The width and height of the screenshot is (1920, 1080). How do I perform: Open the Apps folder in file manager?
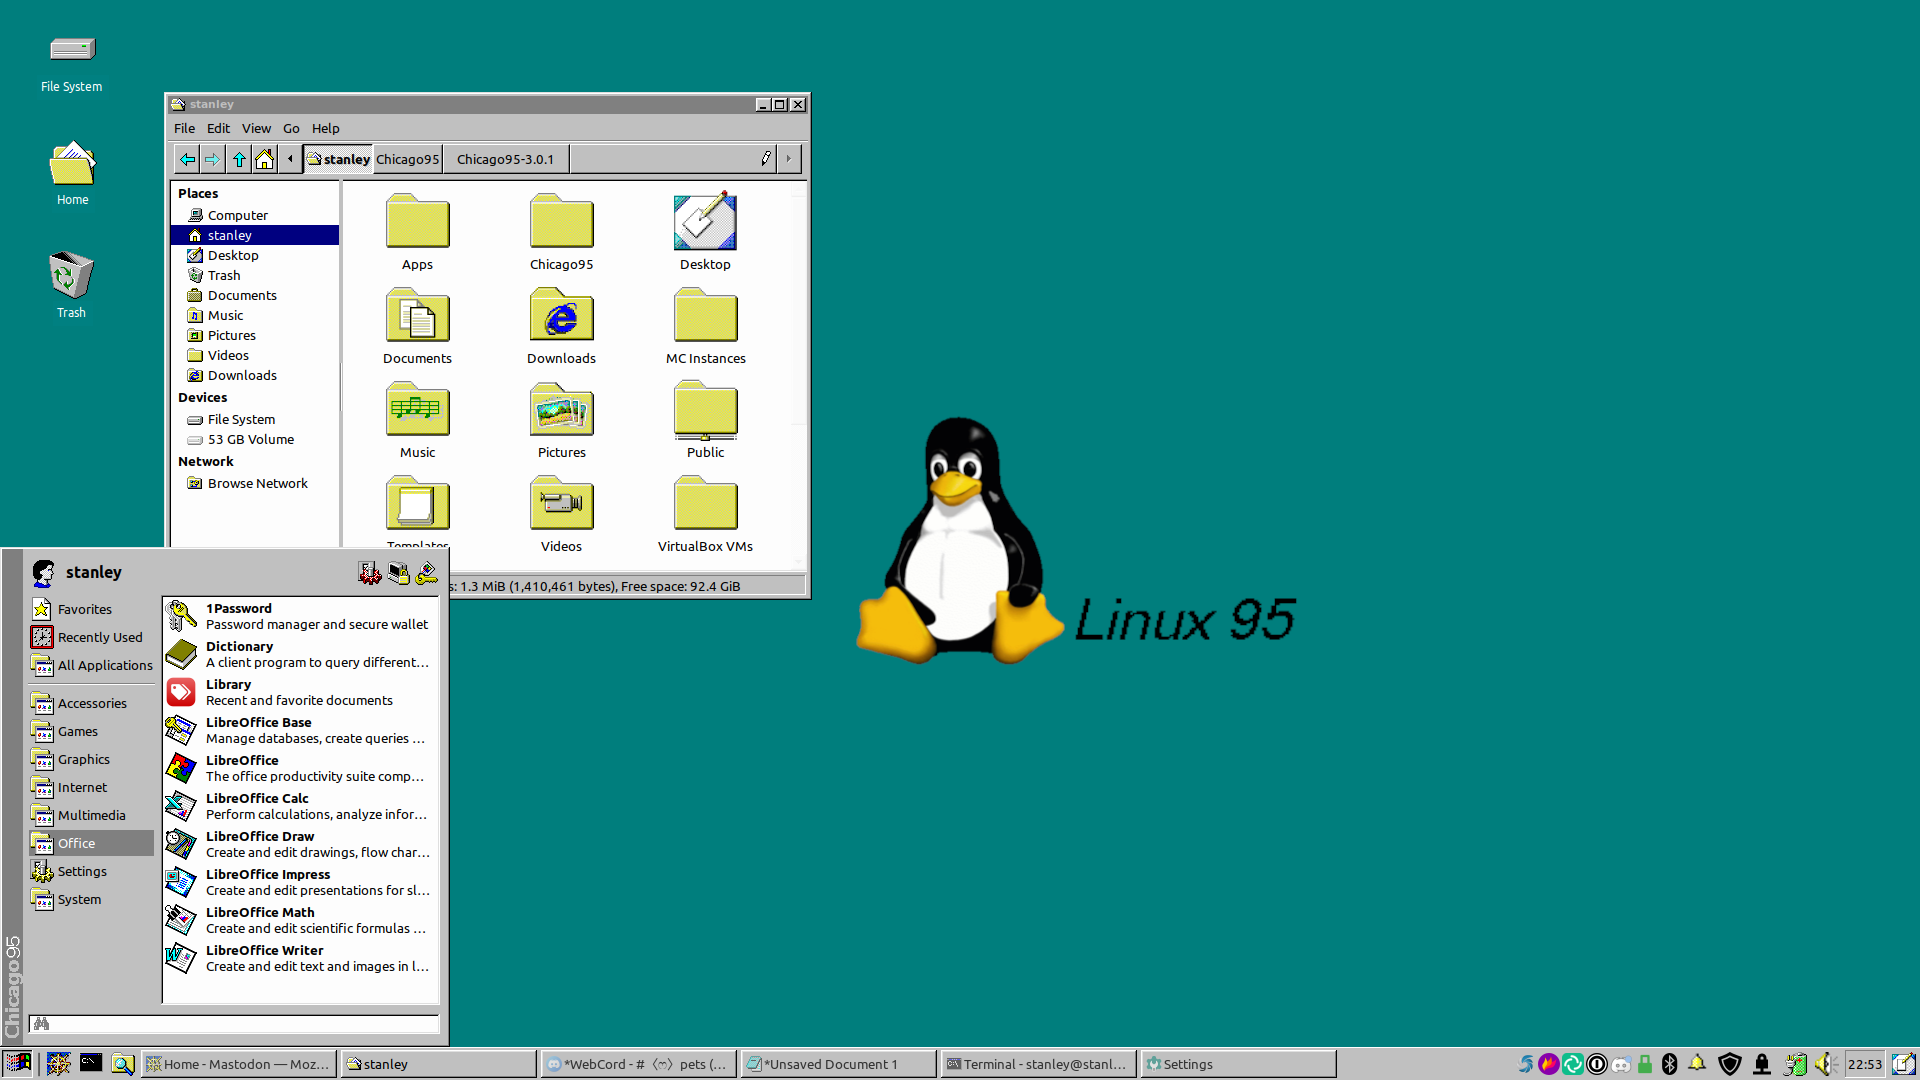(417, 231)
